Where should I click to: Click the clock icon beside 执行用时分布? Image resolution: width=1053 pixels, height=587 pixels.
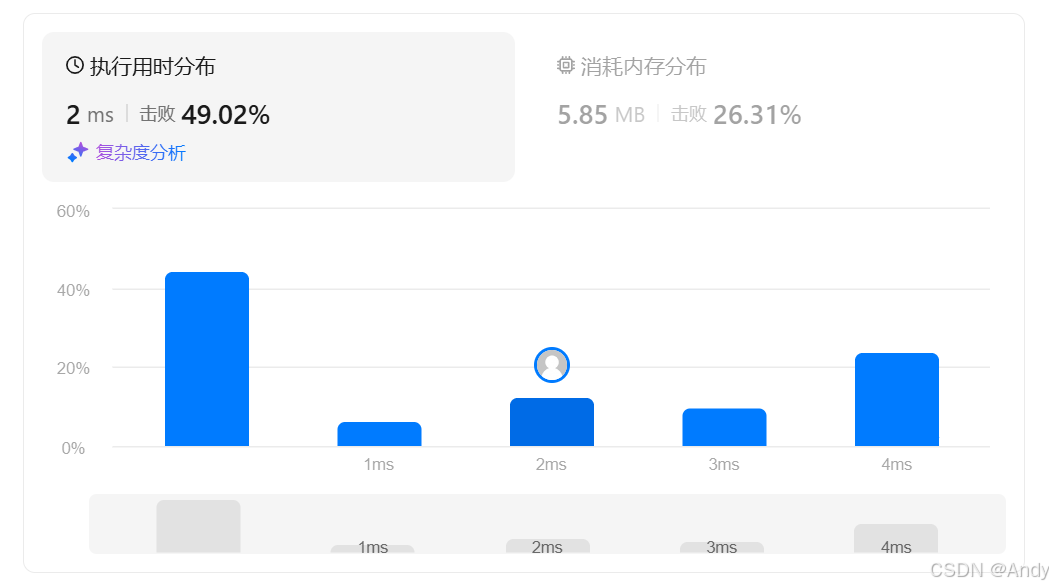[75, 66]
